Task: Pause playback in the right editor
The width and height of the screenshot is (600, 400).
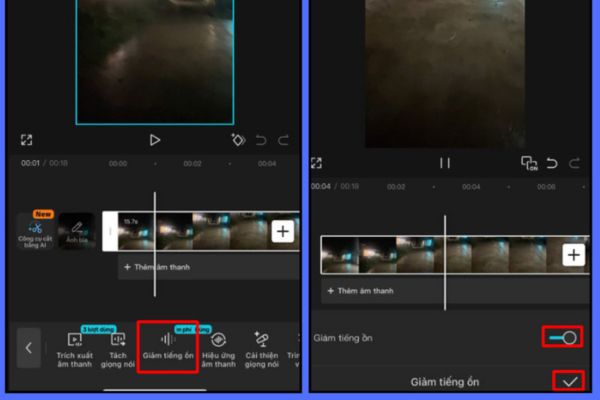Action: tap(445, 163)
